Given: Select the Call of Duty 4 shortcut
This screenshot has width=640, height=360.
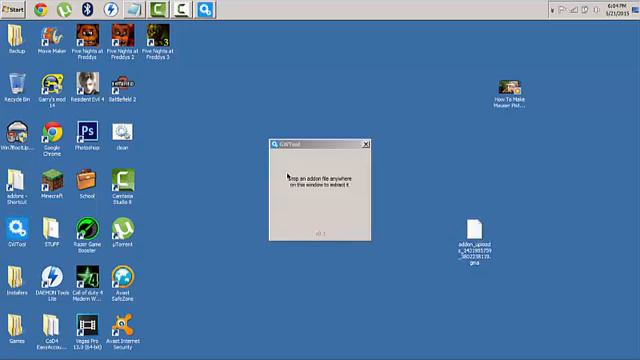Looking at the screenshot, I should (87, 283).
